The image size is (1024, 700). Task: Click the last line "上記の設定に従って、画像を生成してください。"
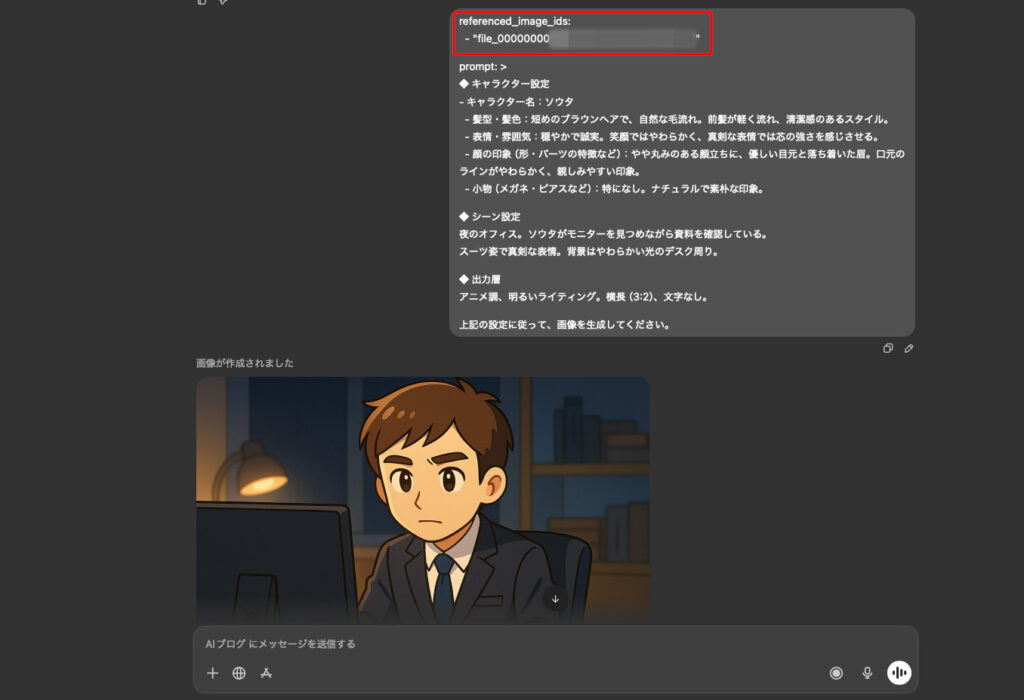[x=564, y=325]
